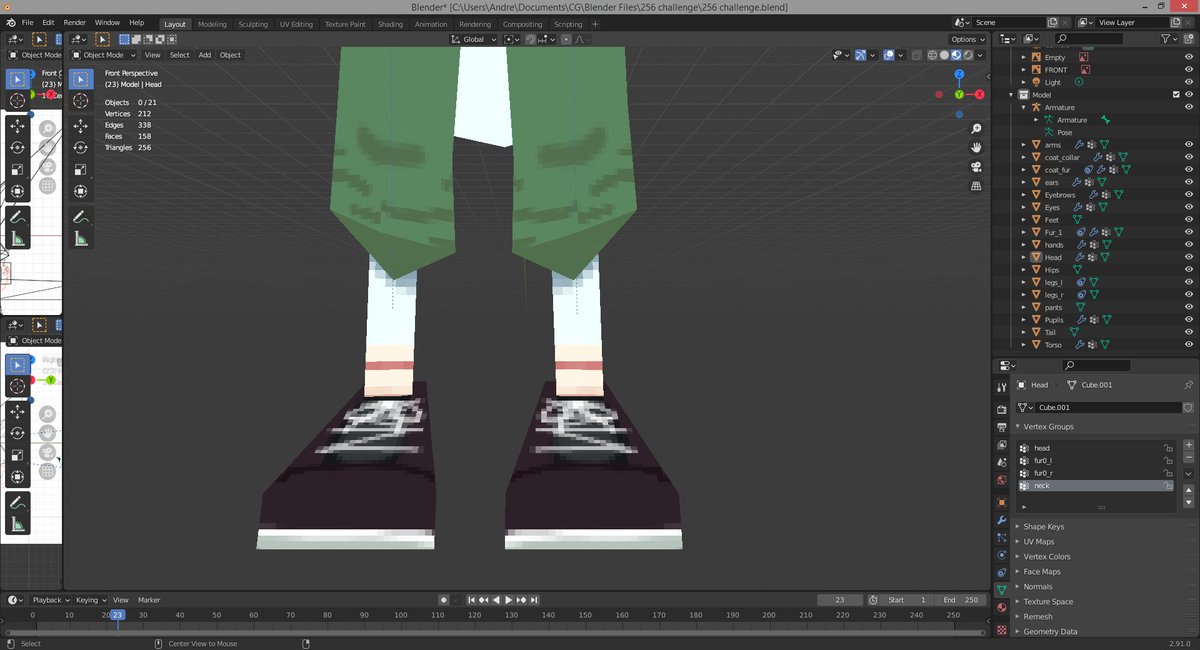Open Object Mode dropdown in main viewport
The image size is (1200, 650).
(105, 55)
